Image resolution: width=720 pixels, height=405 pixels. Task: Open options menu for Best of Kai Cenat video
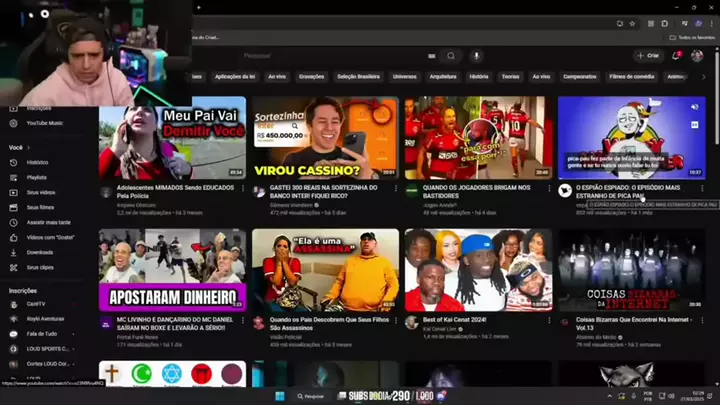[547, 322]
